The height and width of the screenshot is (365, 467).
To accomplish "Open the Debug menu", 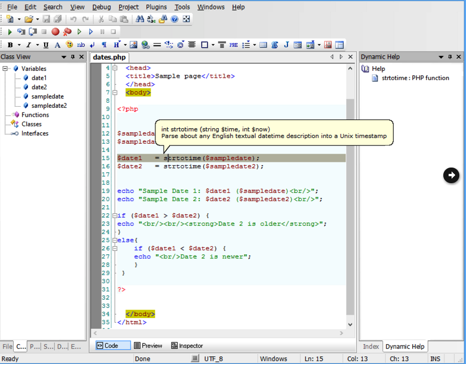I will 101,7.
